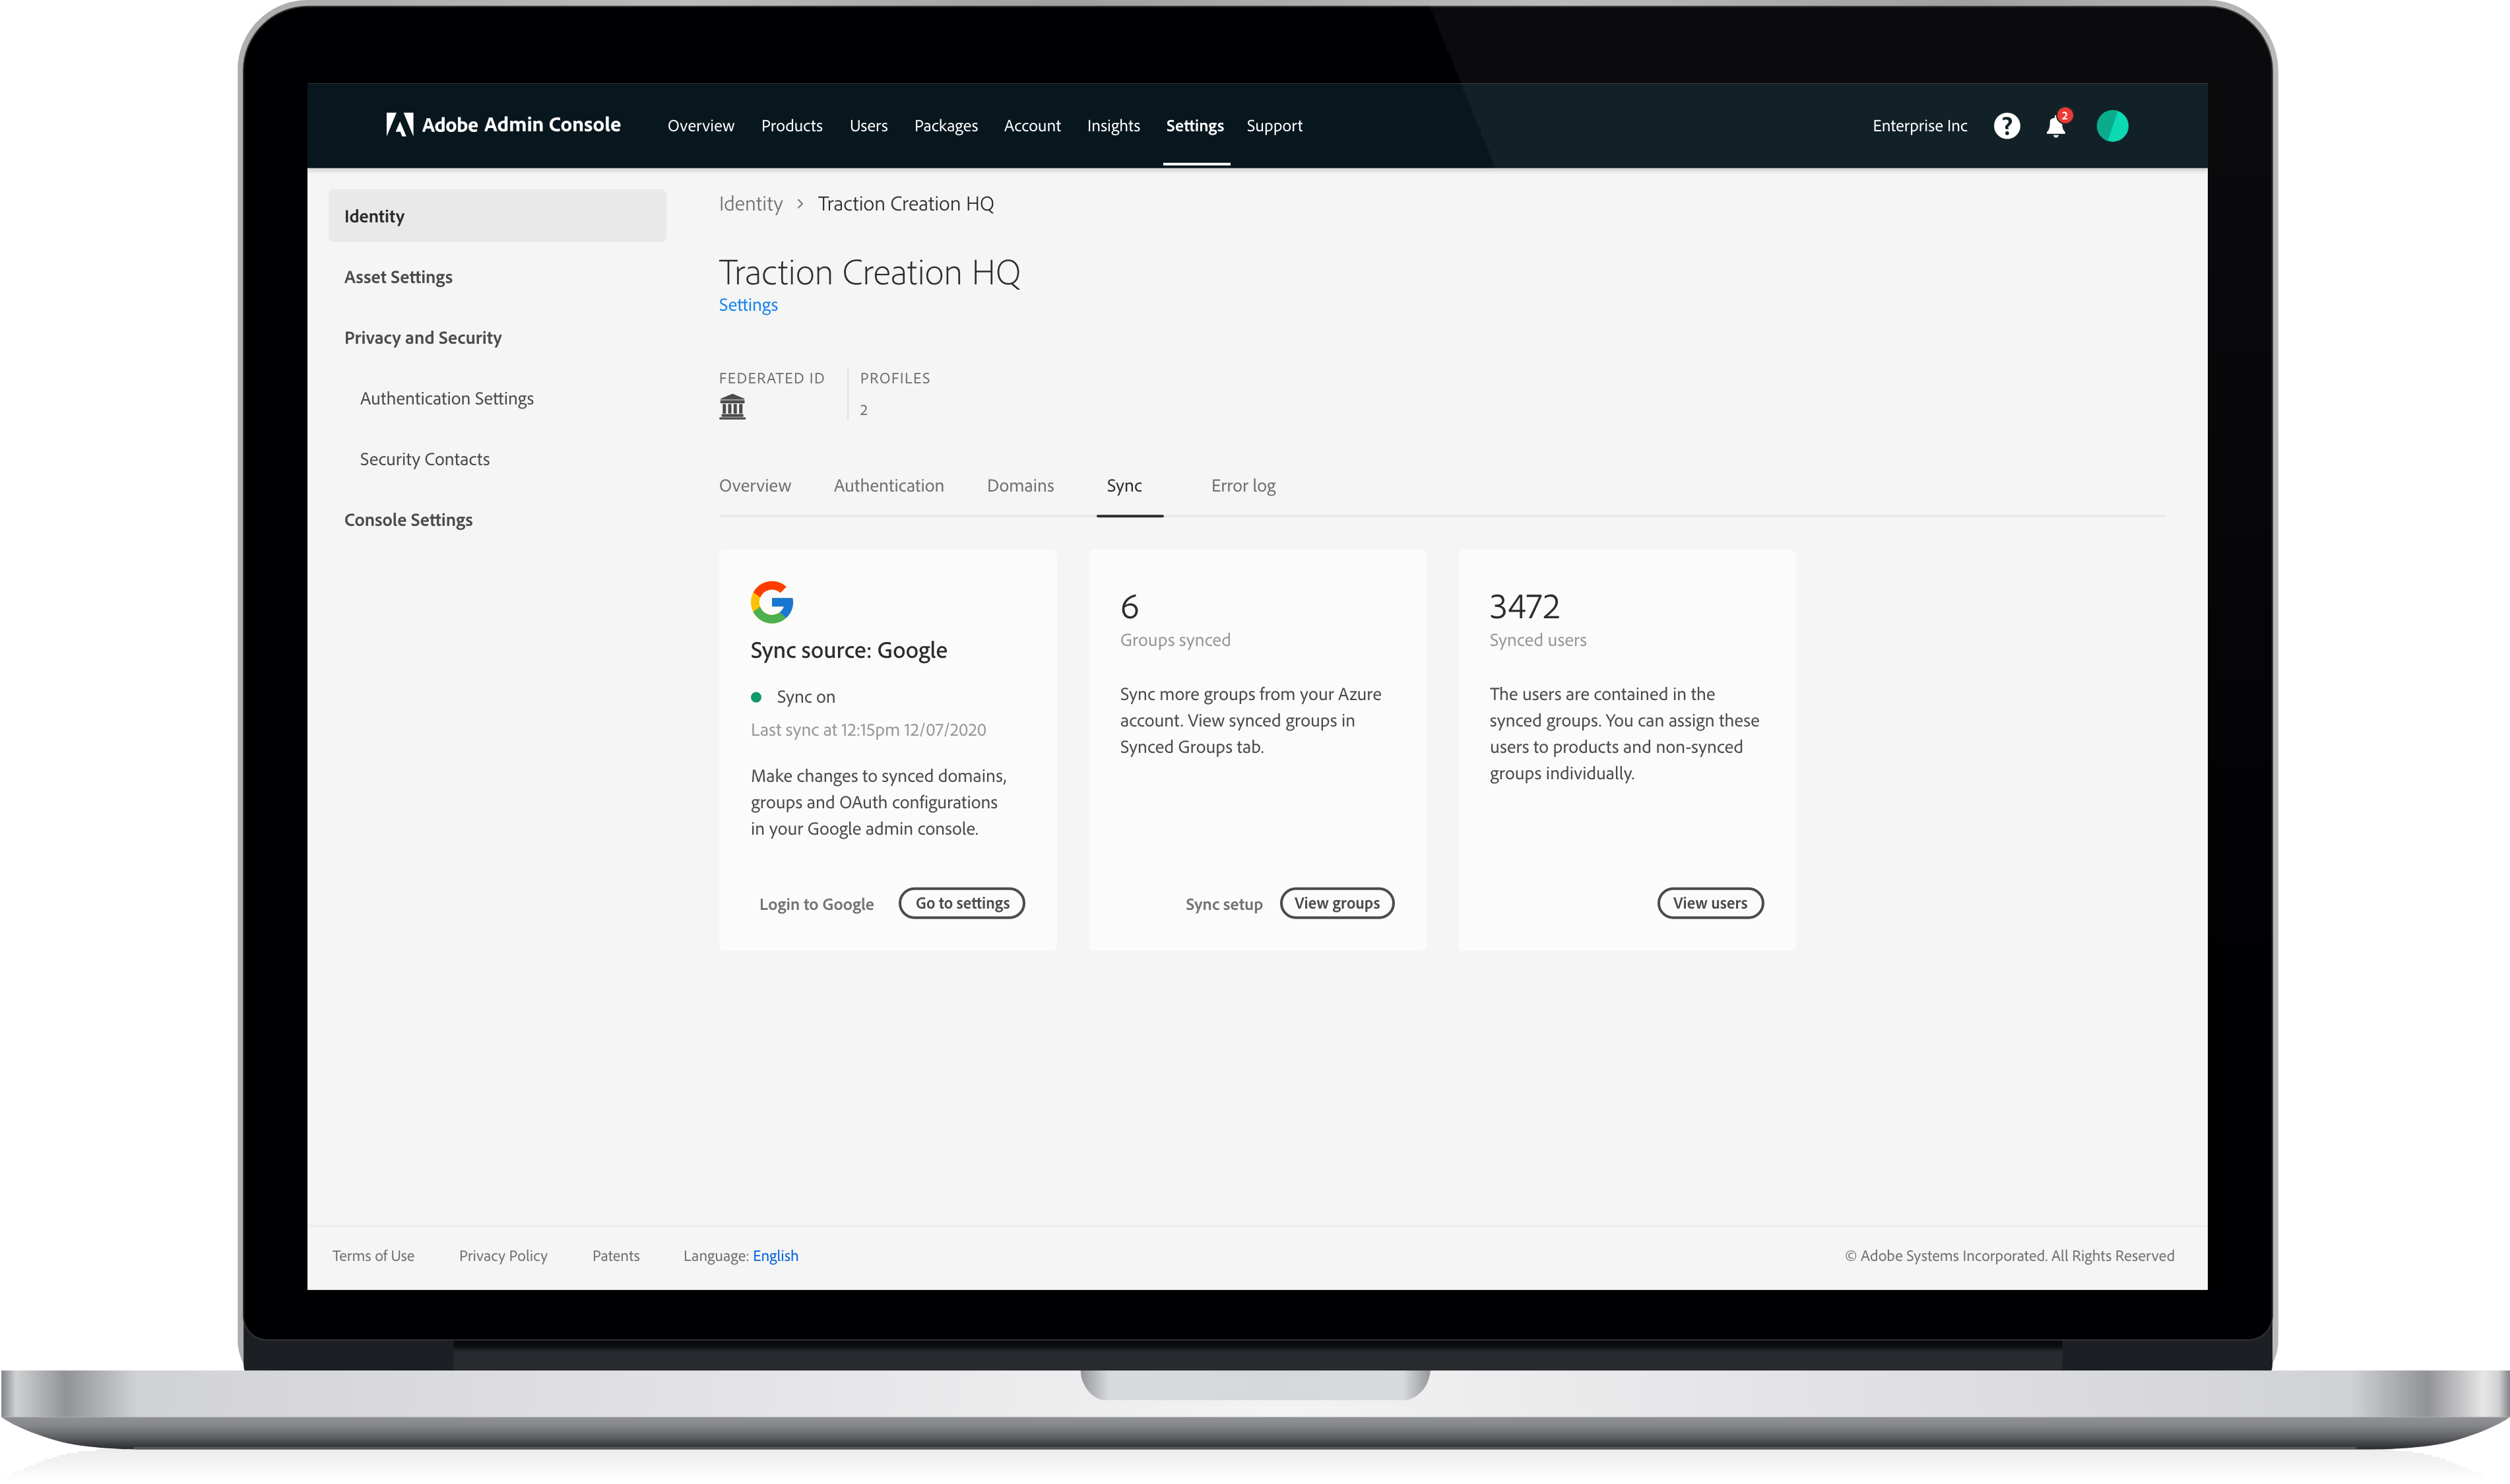Click the 3472 synced users count

(x=1524, y=607)
